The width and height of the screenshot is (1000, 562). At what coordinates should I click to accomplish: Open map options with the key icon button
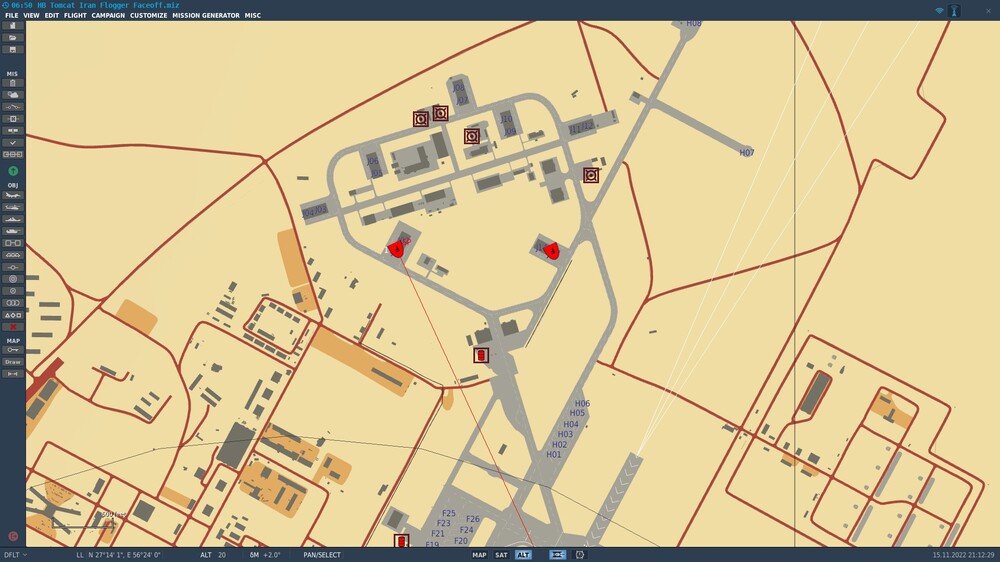pos(13,350)
